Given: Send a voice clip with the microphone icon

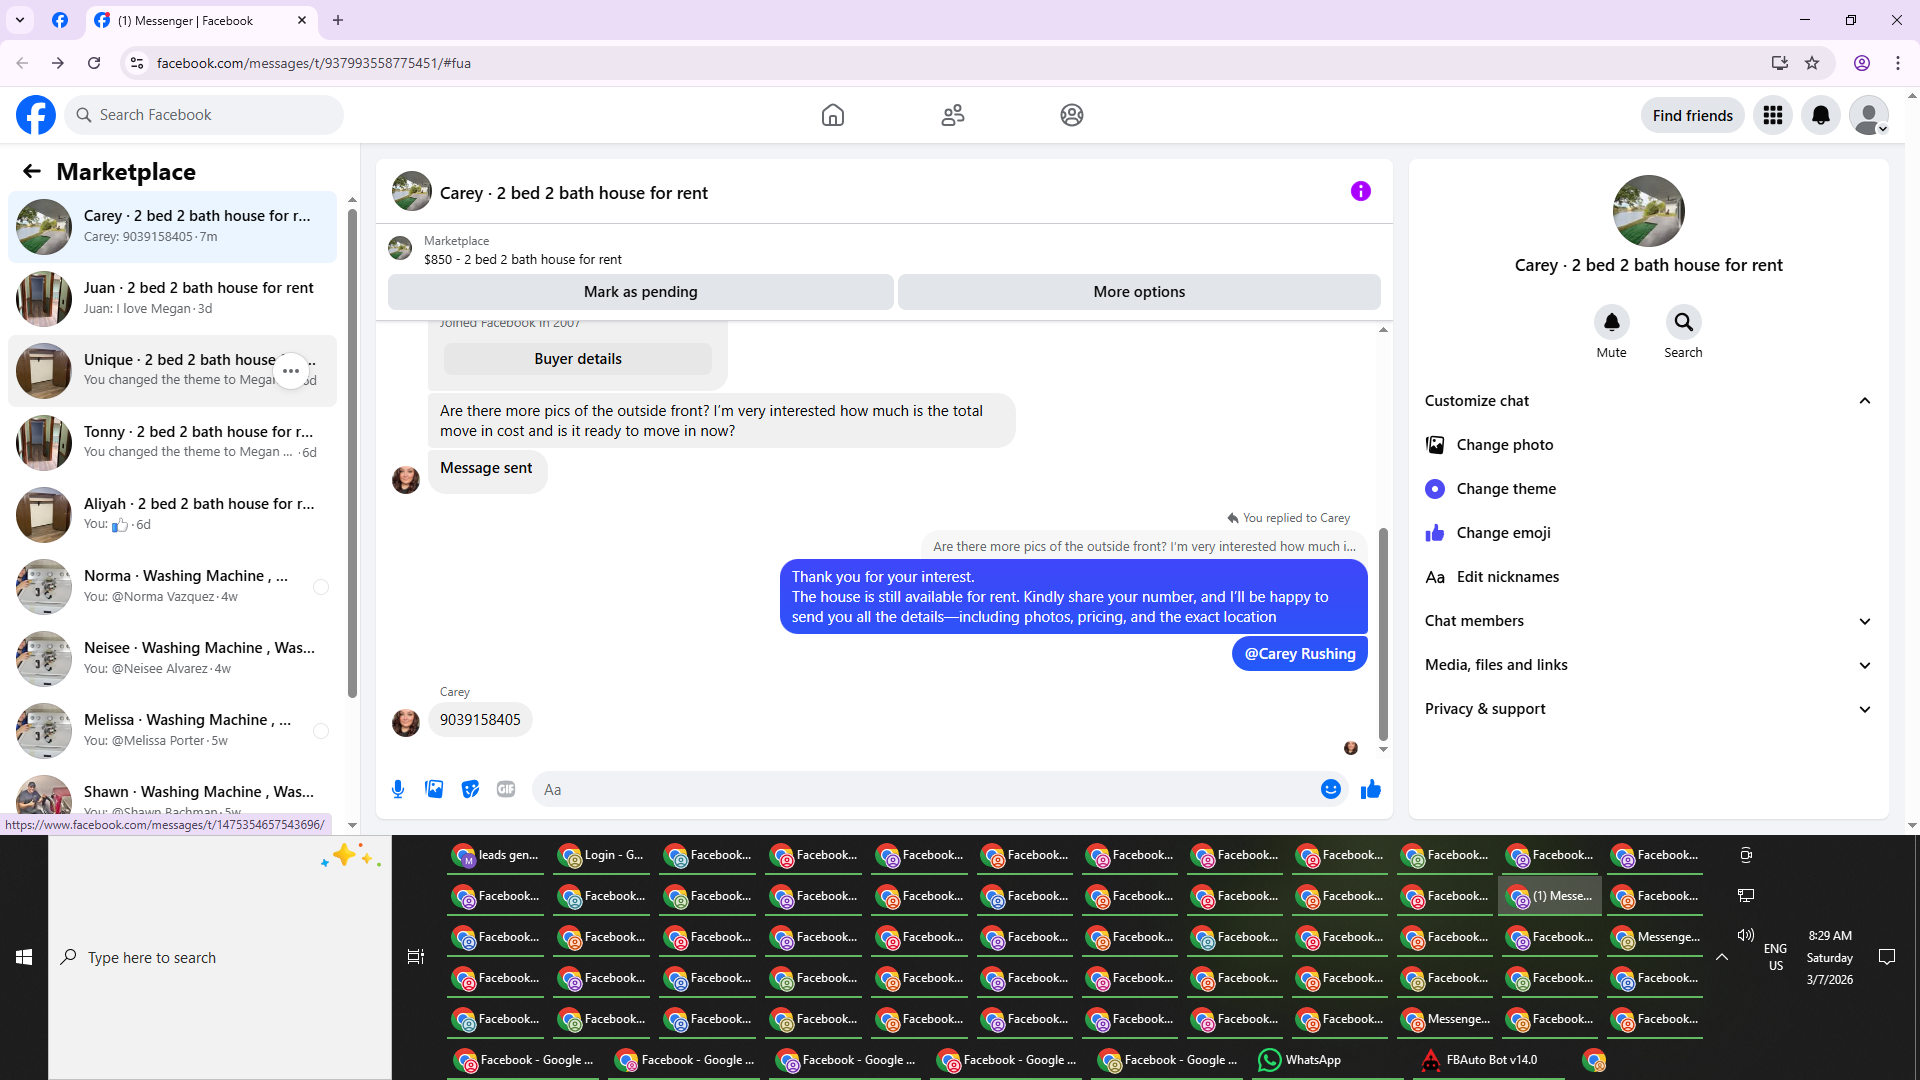Looking at the screenshot, I should (398, 789).
